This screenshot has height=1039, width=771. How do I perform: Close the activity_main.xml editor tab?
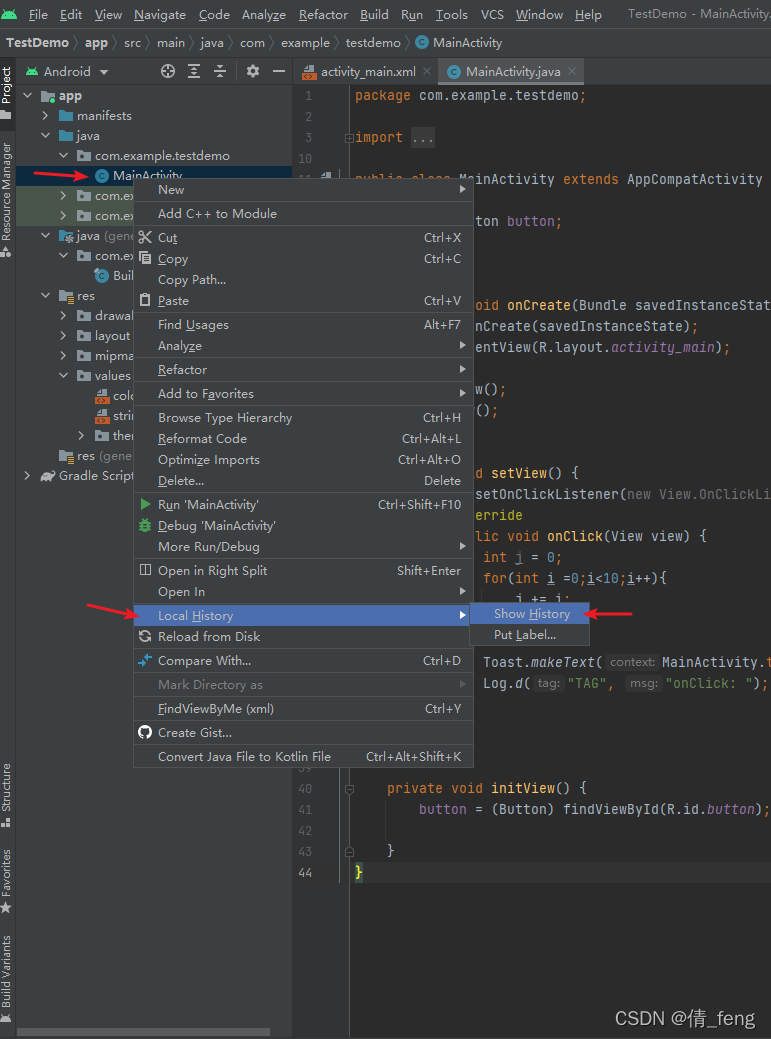[427, 71]
